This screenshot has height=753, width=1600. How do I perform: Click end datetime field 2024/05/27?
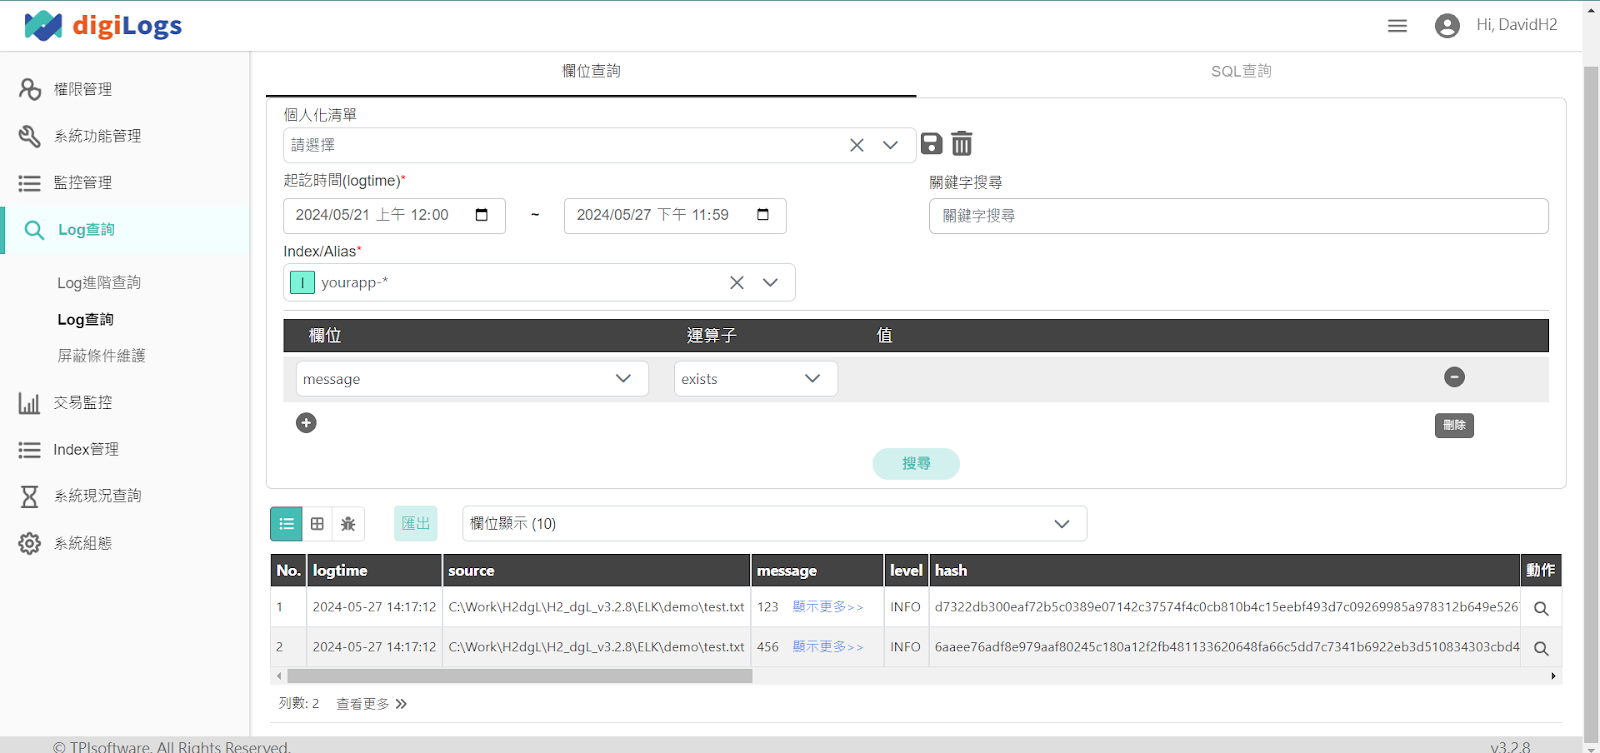pos(675,215)
